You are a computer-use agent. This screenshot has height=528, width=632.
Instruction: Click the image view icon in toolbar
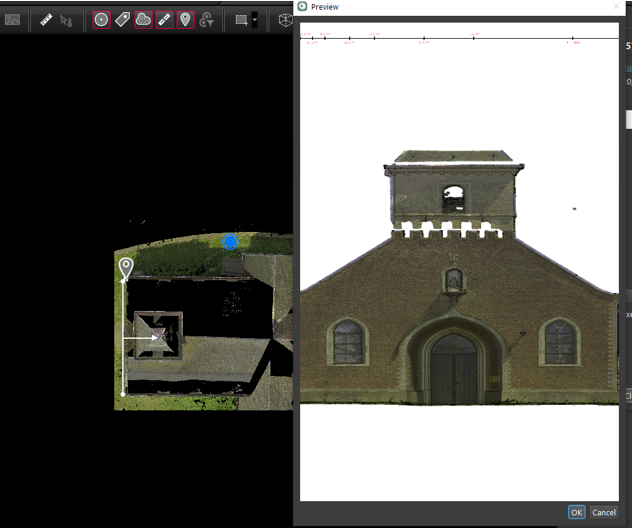[x=13, y=19]
